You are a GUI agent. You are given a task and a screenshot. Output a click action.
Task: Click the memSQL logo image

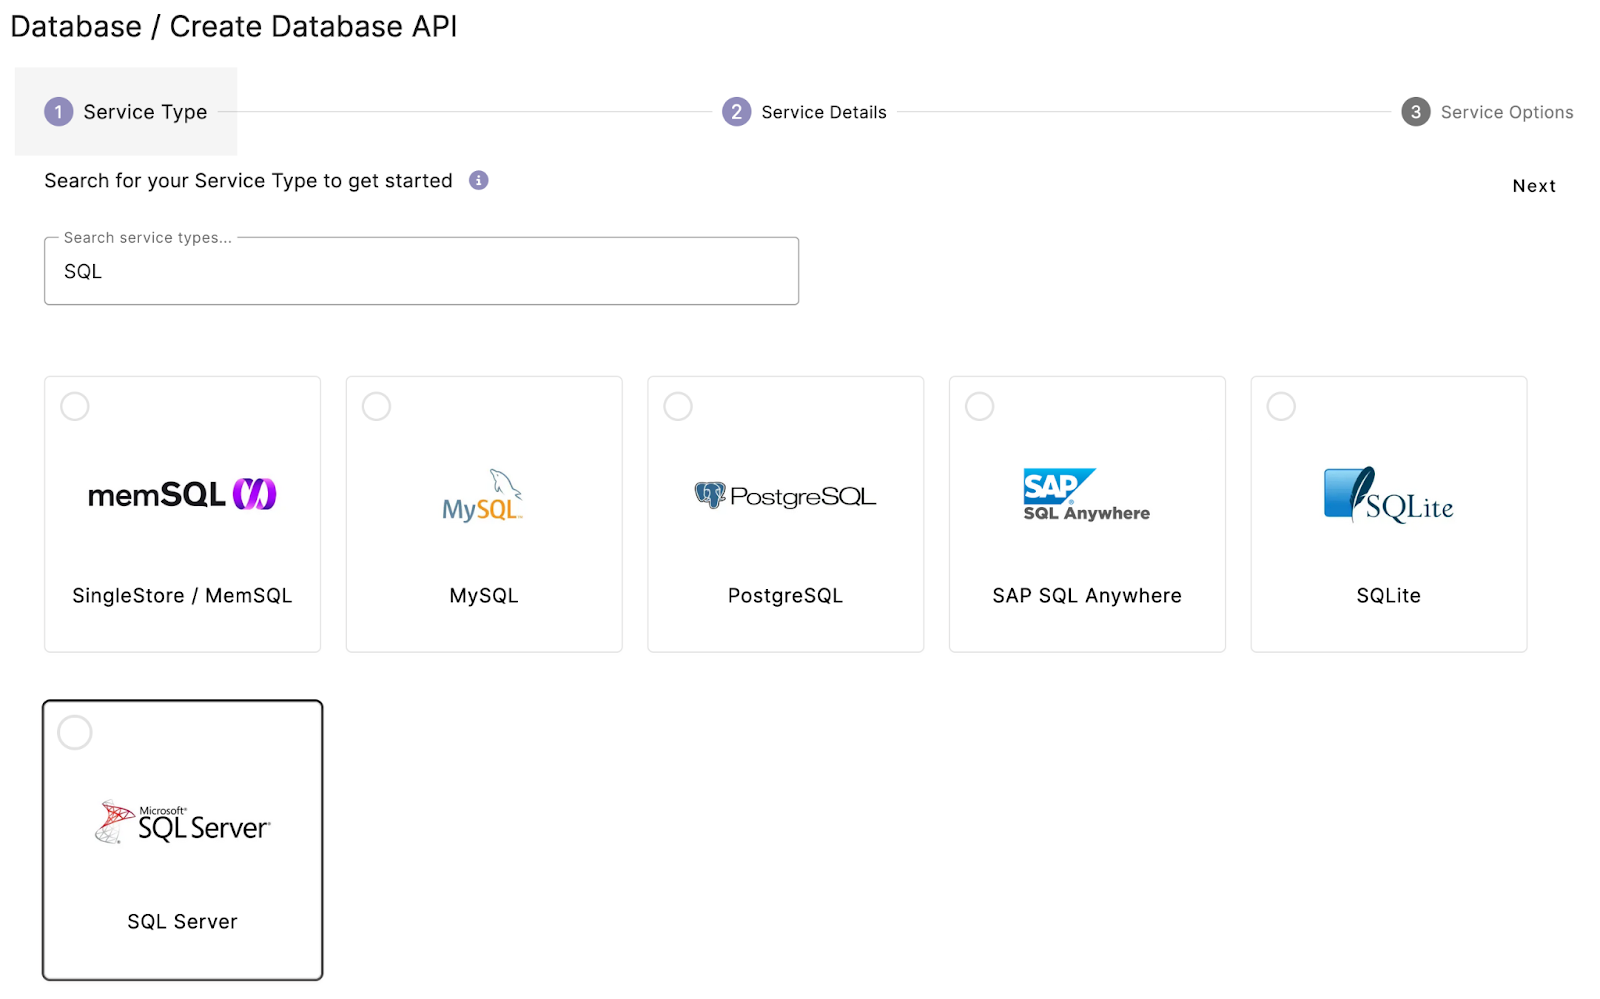pyautogui.click(x=182, y=494)
